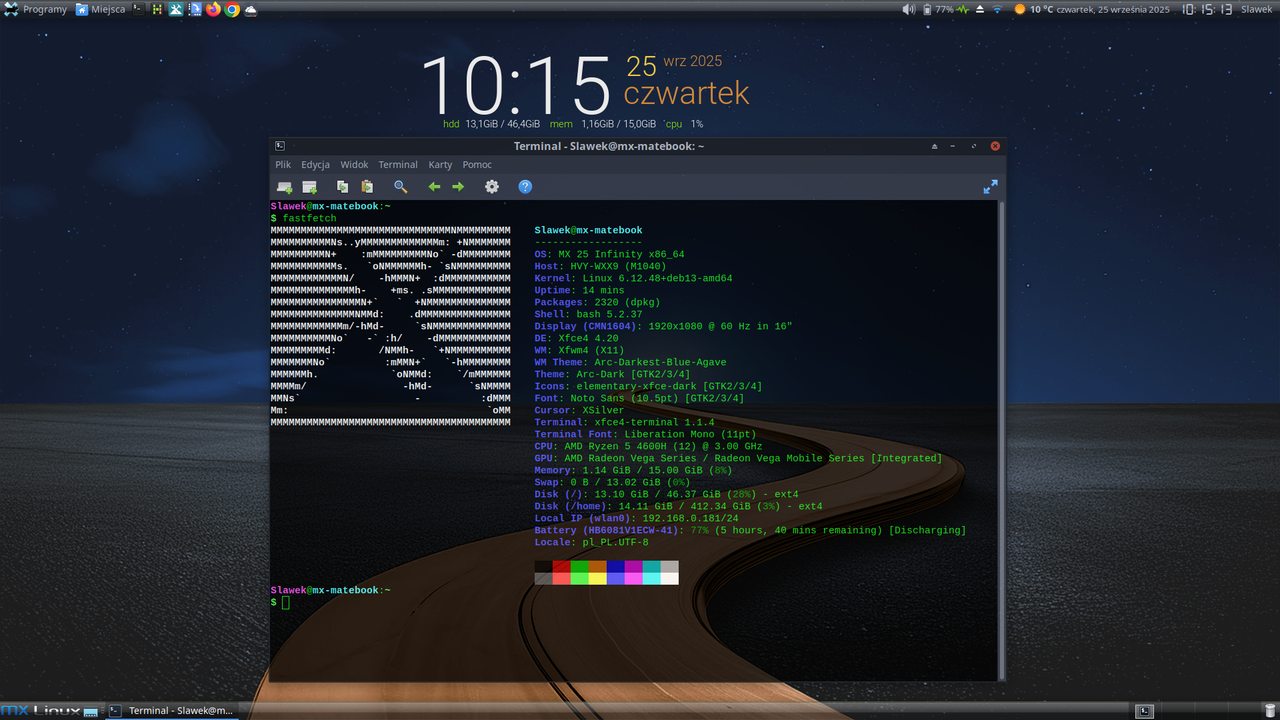Click the green color block
Image resolution: width=1280 pixels, height=720 pixels.
click(580, 566)
